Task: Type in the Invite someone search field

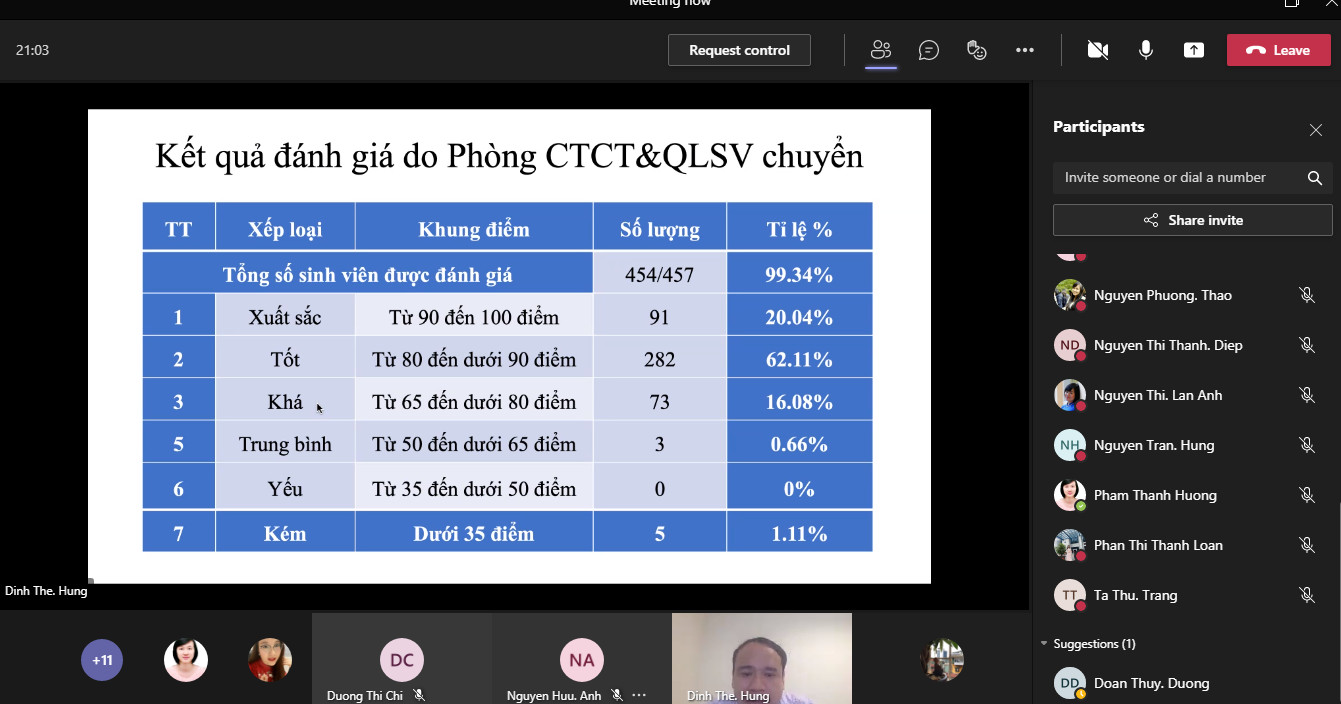Action: pyautogui.click(x=1175, y=178)
